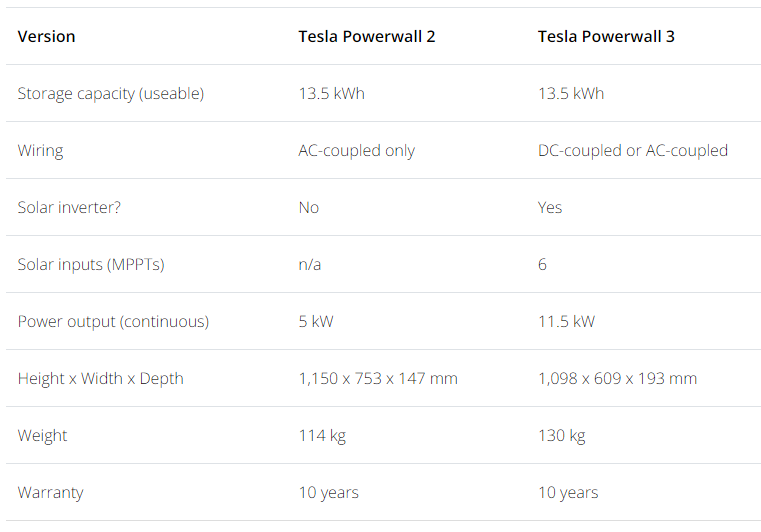Click the Yes value for solar inverter
The image size is (761, 532).
pos(549,208)
